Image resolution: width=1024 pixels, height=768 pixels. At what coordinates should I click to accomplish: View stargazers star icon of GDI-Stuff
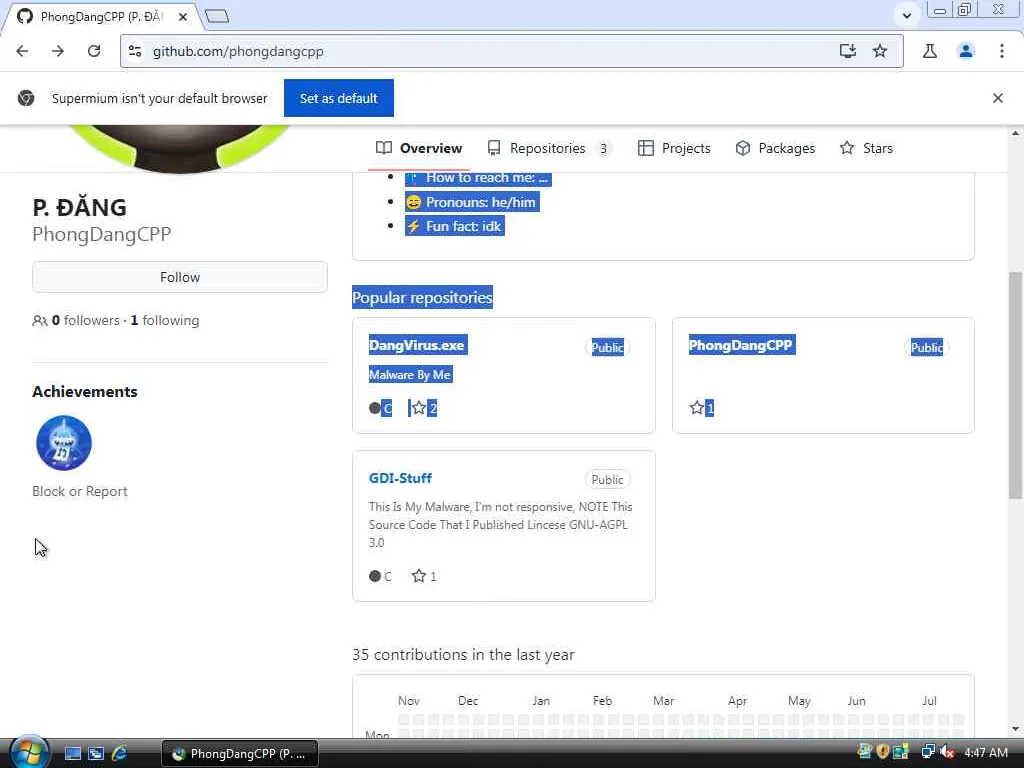[x=419, y=576]
